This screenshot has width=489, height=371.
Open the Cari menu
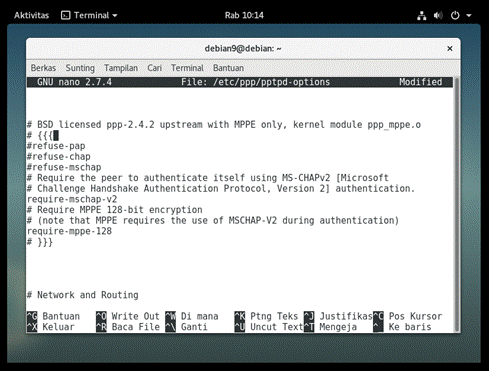tap(154, 68)
